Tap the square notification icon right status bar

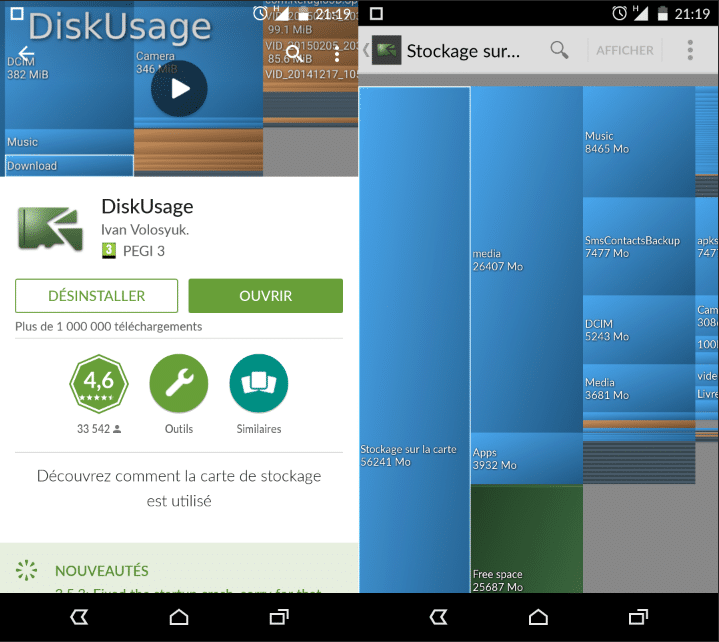pyautogui.click(x=376, y=14)
